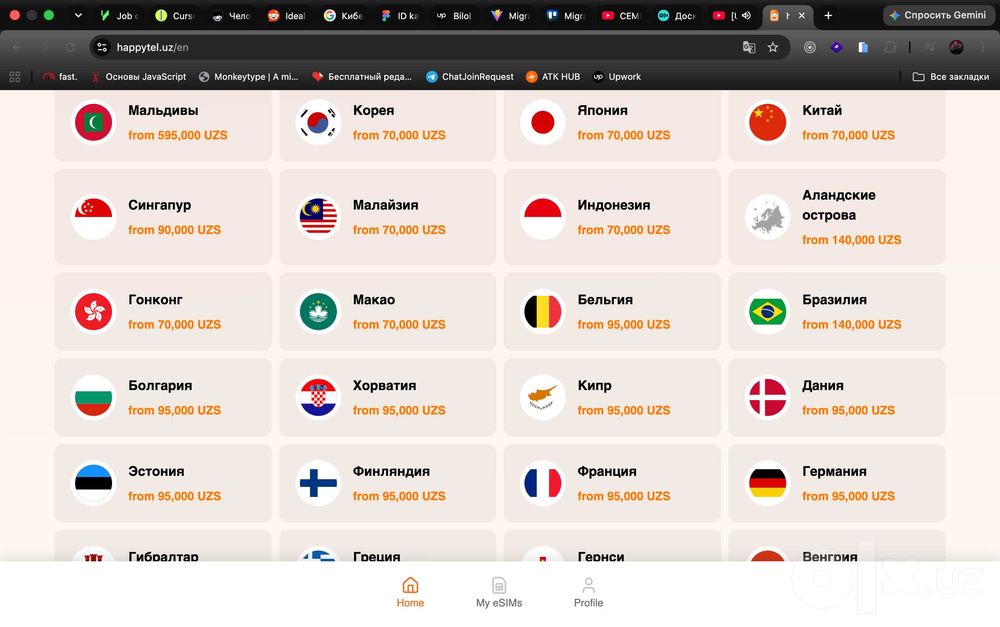Open the ATK HUB bookmark

pos(553,77)
